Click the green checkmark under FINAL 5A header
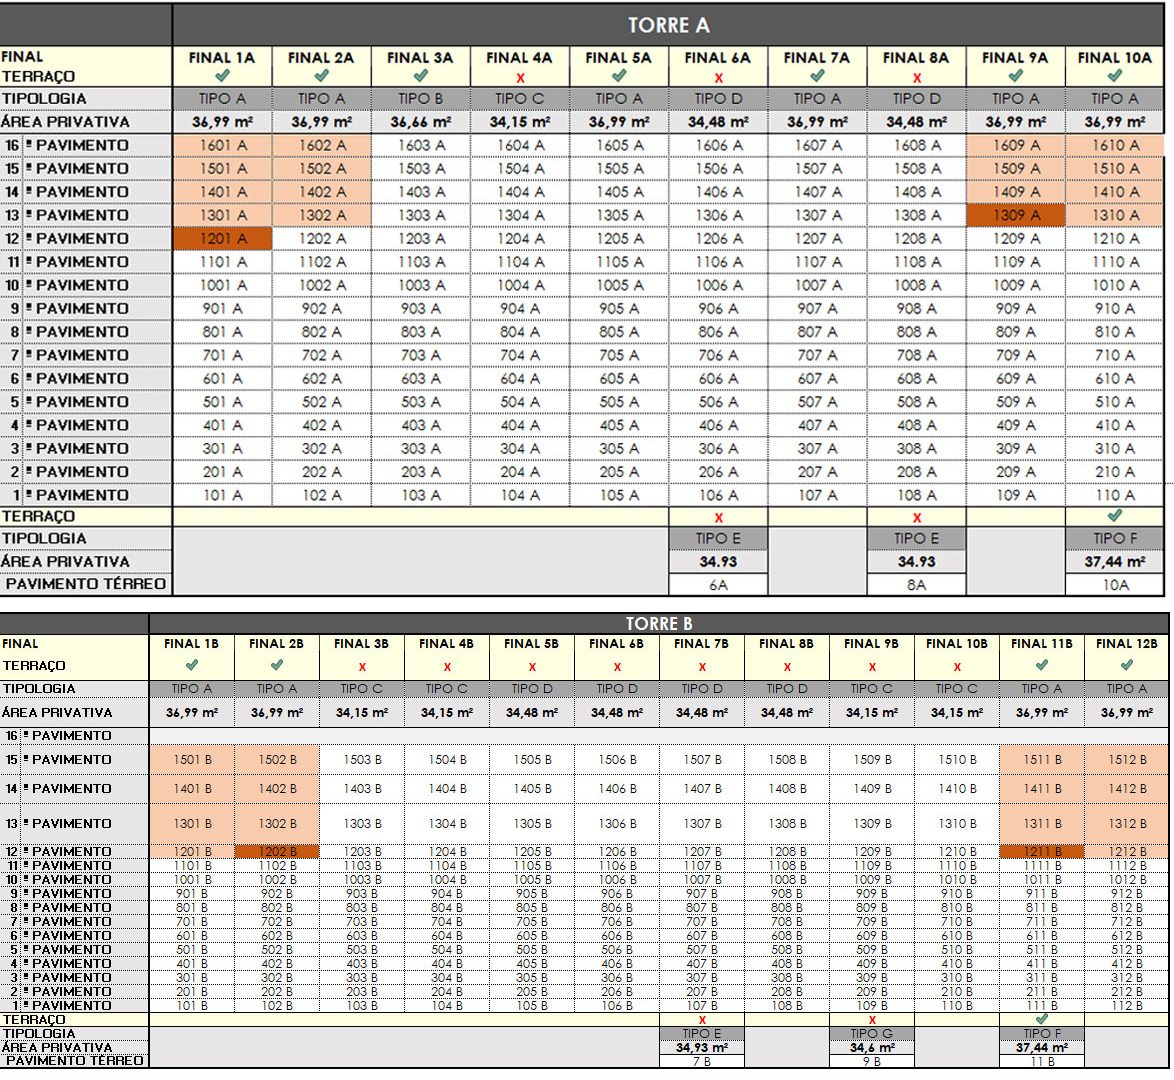This screenshot has height=1080, width=1174. [x=619, y=76]
